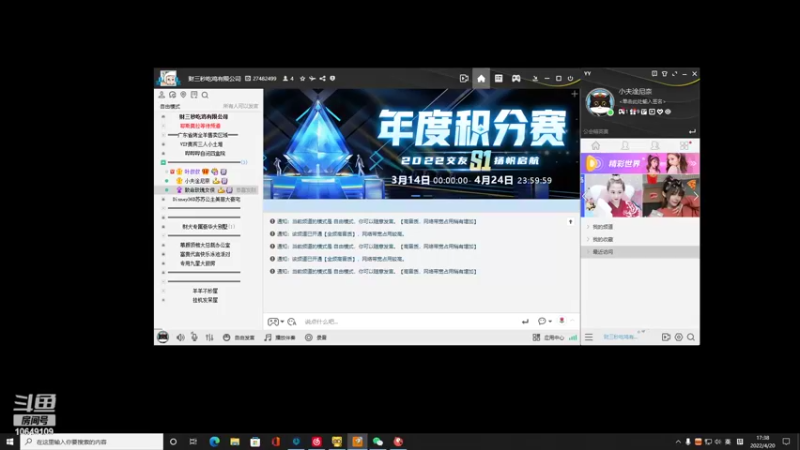Click the favorite star icon in channel header

[x=303, y=79]
